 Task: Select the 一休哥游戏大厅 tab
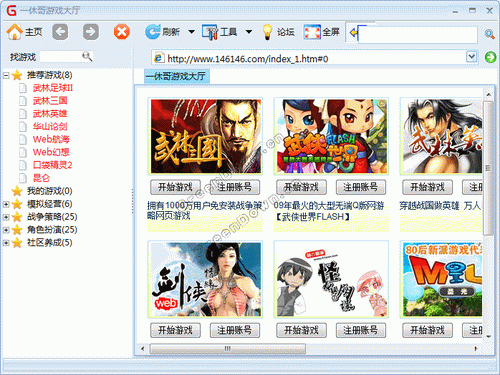176,76
